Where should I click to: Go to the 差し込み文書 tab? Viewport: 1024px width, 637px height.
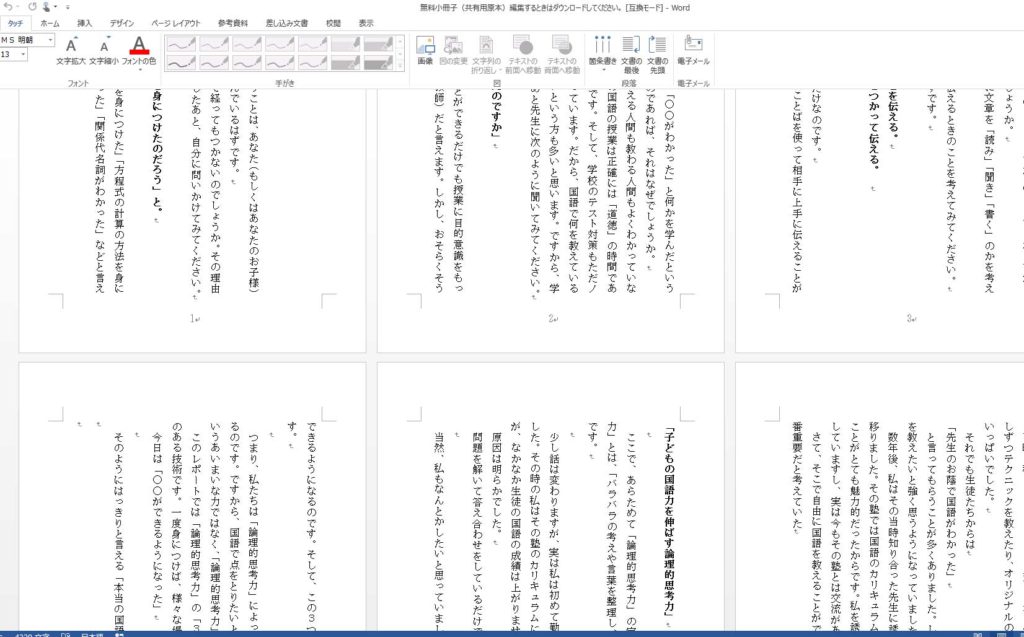coord(287,23)
